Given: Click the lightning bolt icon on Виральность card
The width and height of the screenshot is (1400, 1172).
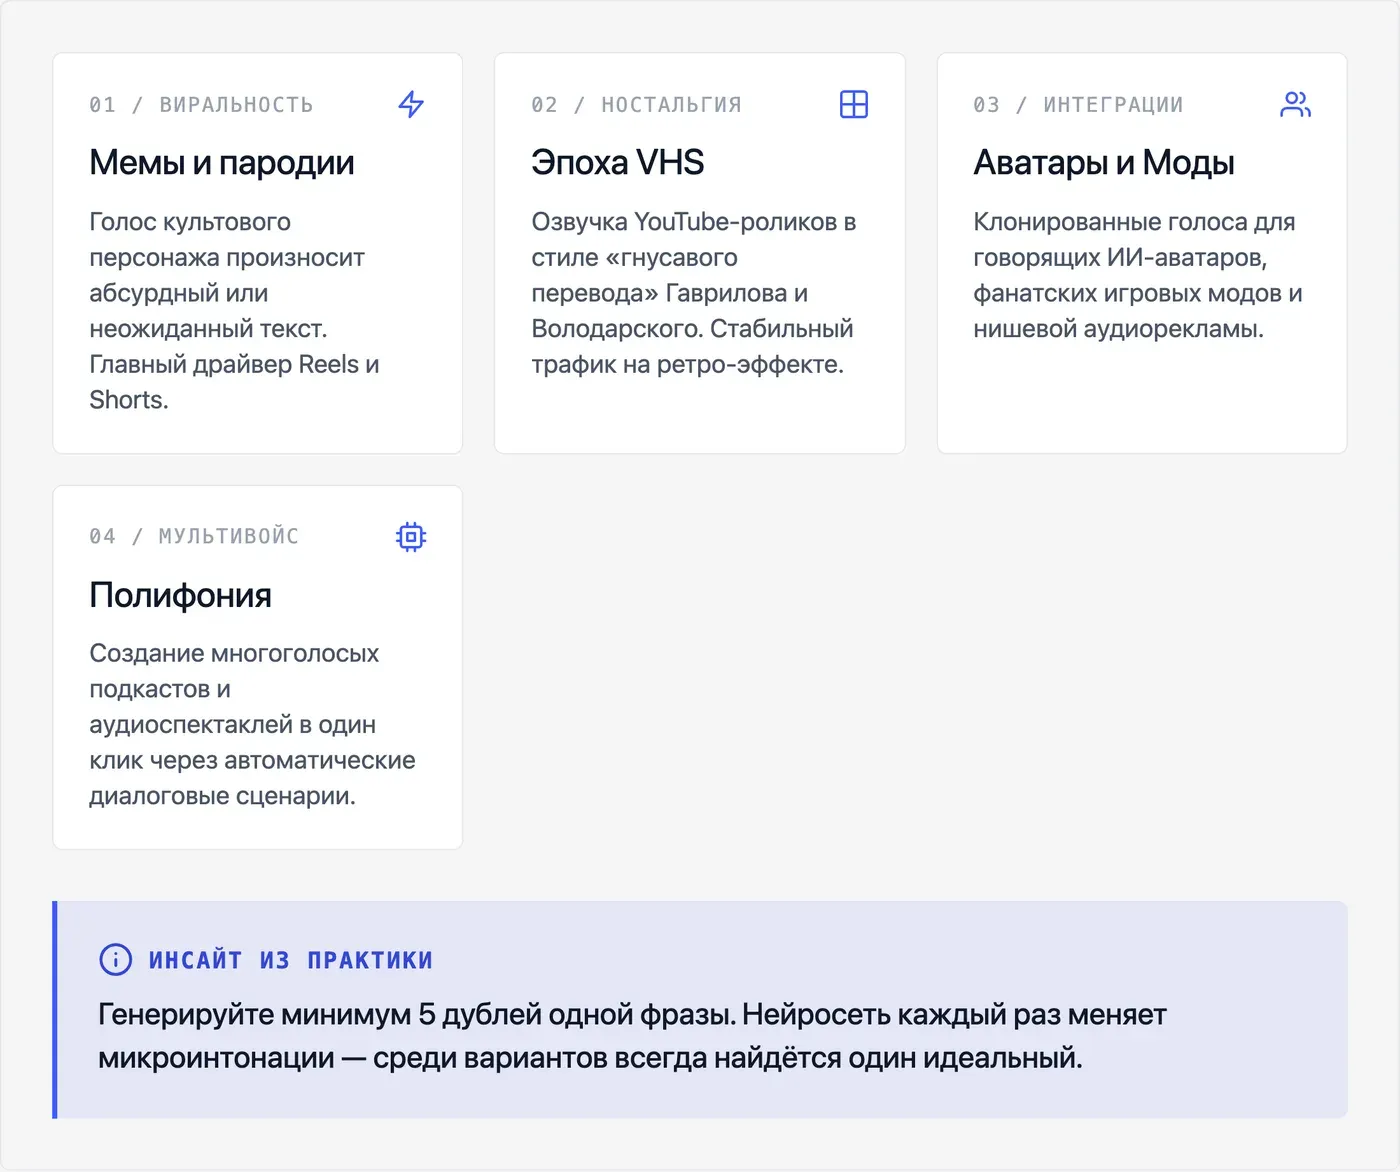Looking at the screenshot, I should pos(411,104).
